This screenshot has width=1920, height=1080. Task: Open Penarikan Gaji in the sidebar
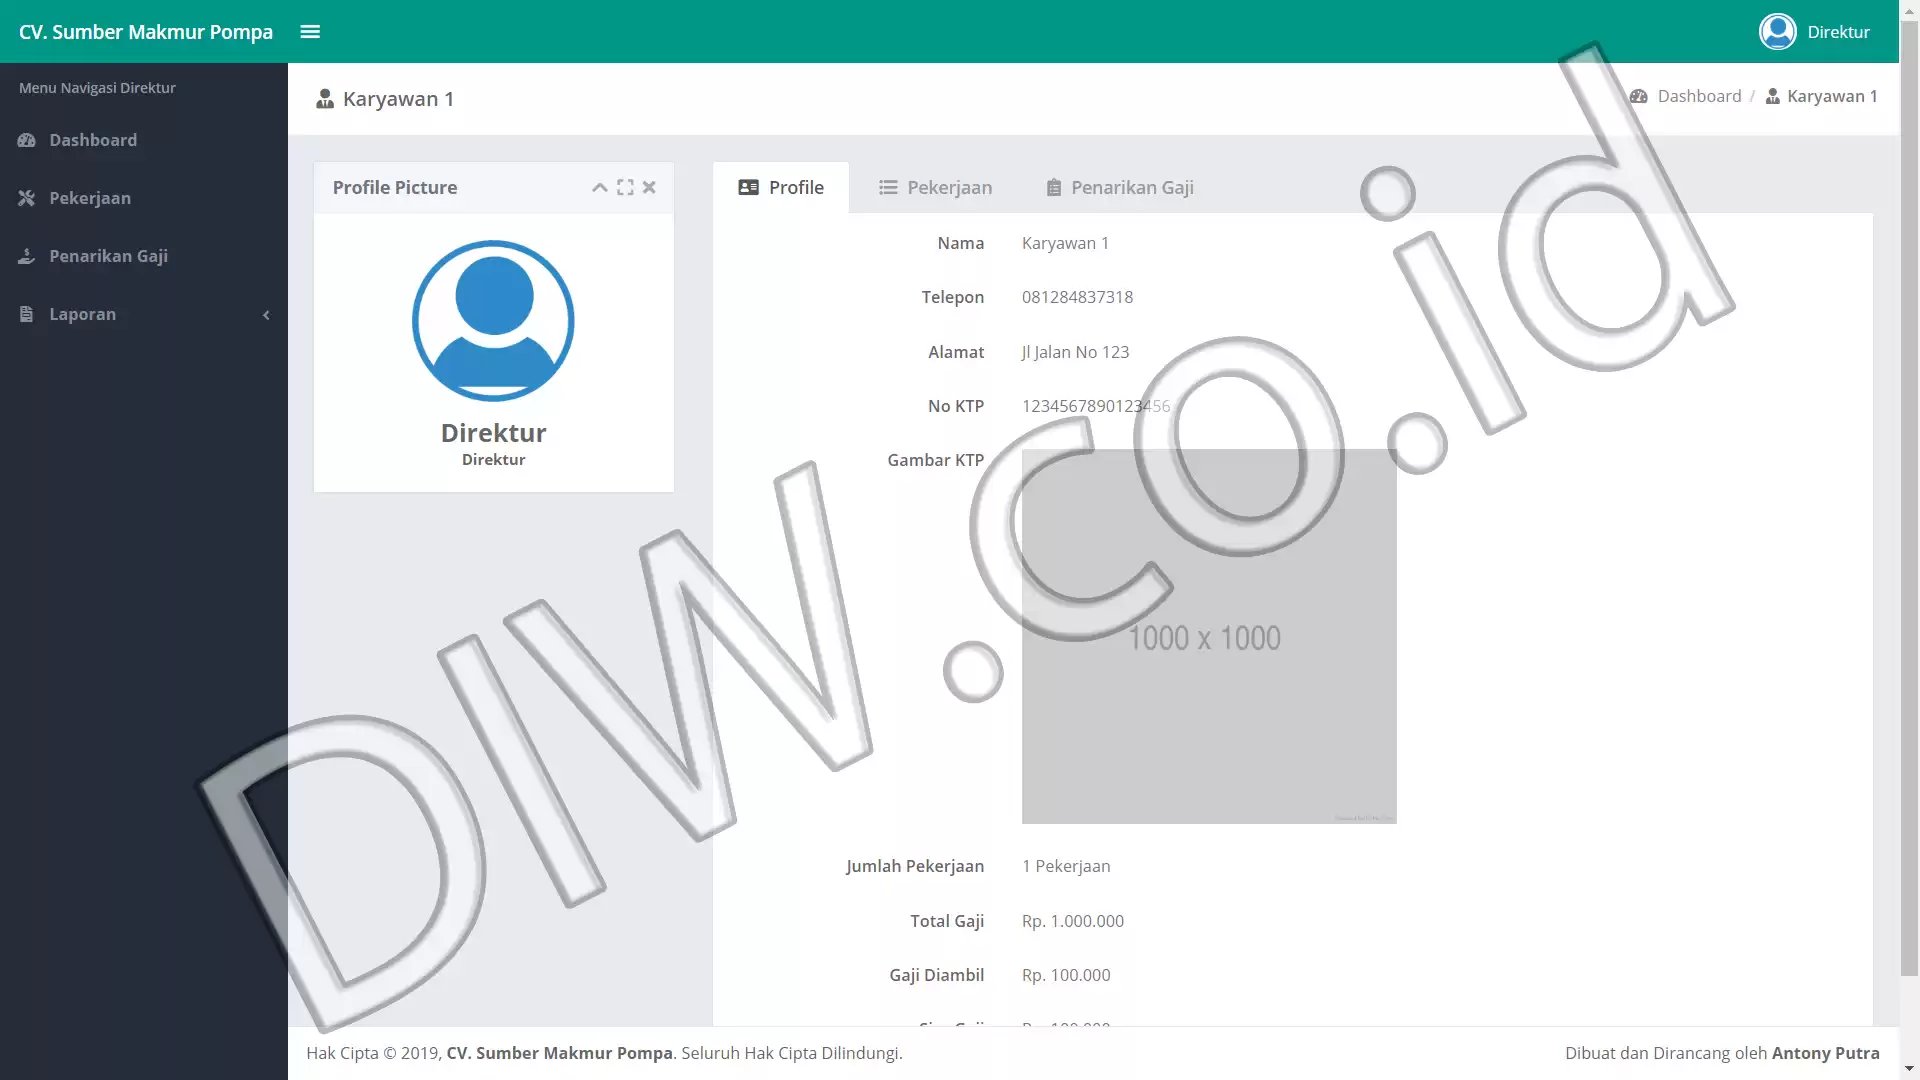tap(144, 256)
